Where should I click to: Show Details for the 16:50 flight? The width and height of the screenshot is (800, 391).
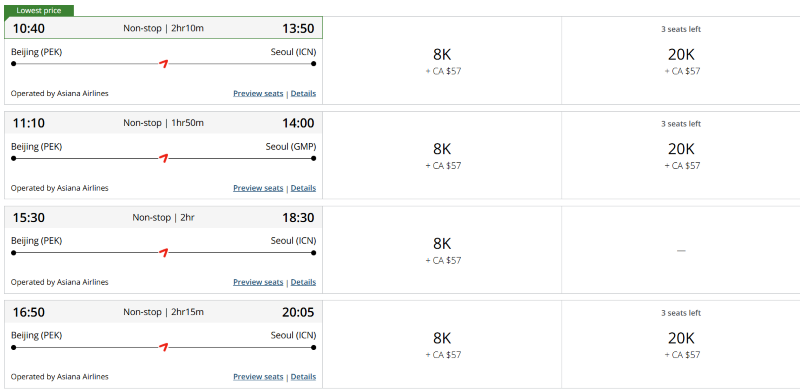point(303,377)
